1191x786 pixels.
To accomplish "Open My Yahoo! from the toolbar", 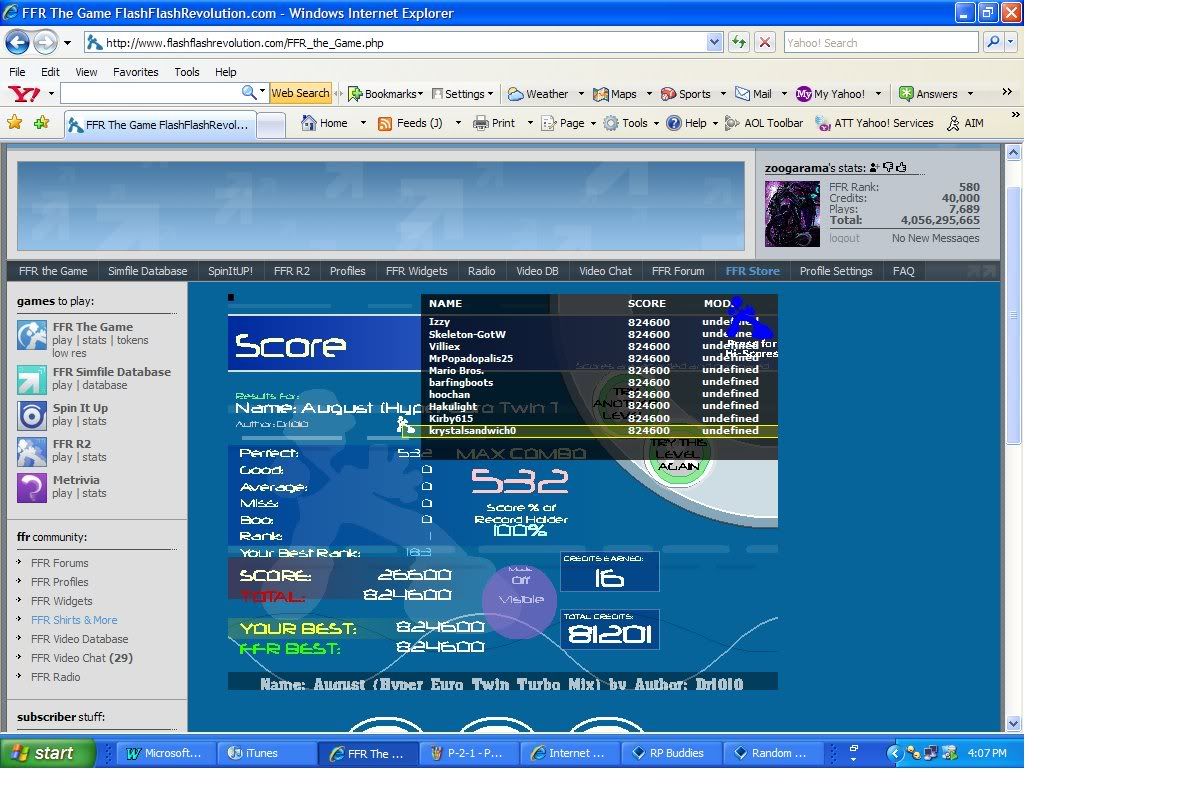I will (x=830, y=93).
